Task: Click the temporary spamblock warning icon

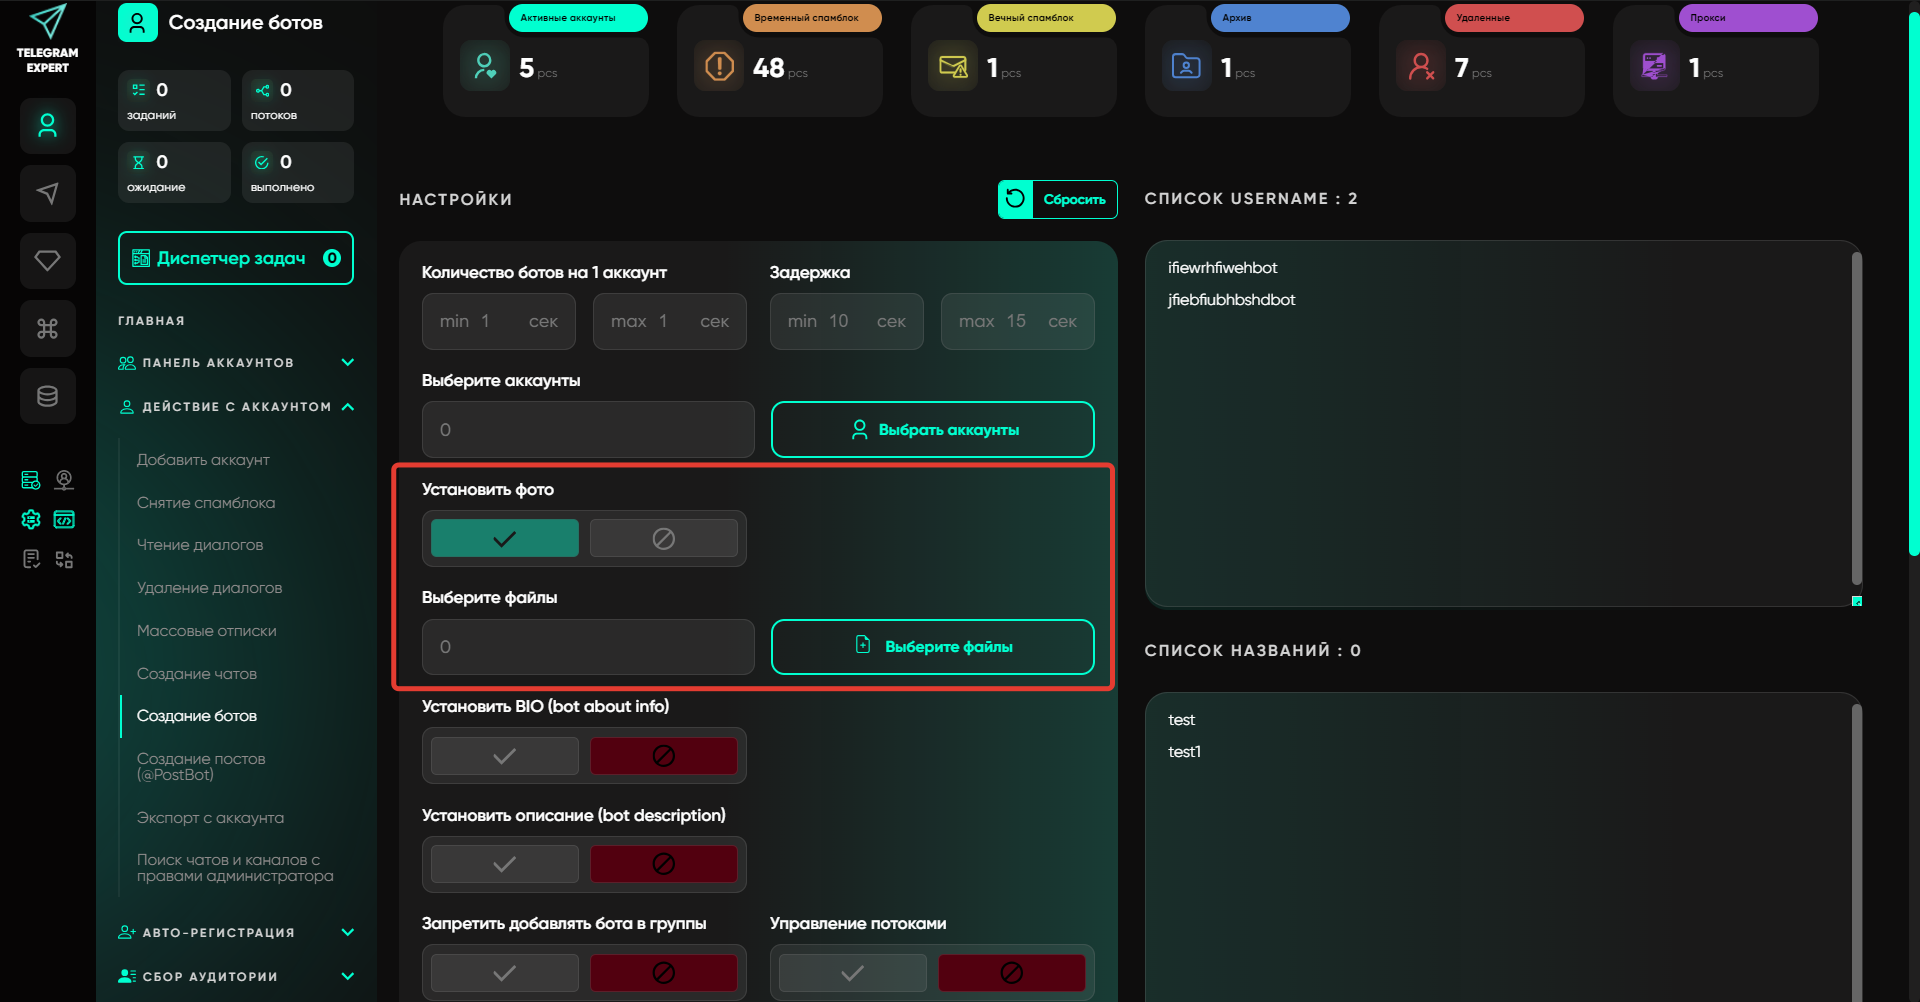Action: click(x=719, y=67)
